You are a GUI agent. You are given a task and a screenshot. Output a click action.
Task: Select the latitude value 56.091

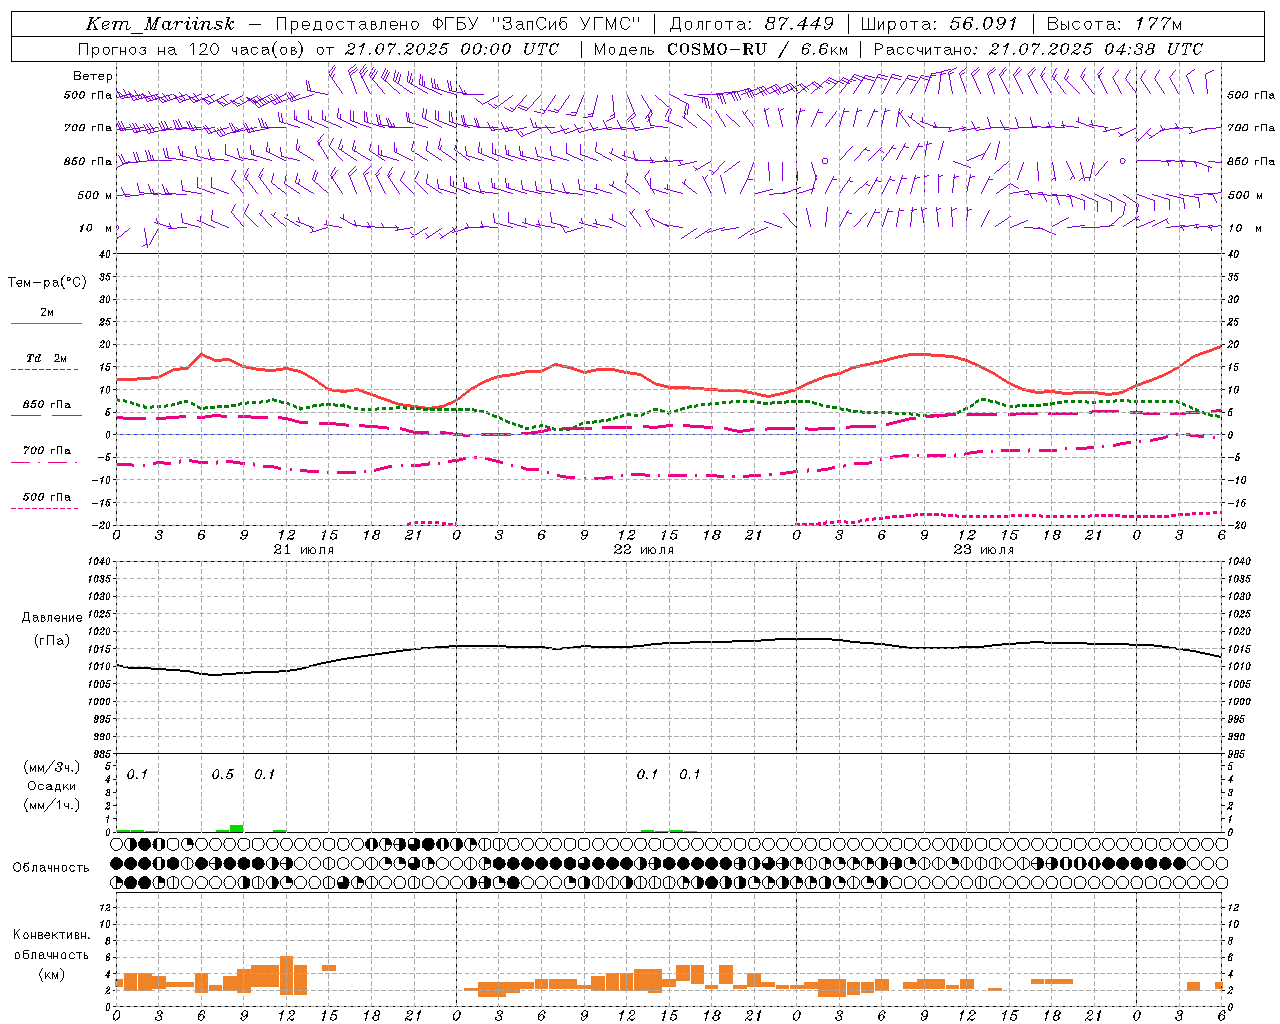[x=983, y=24]
